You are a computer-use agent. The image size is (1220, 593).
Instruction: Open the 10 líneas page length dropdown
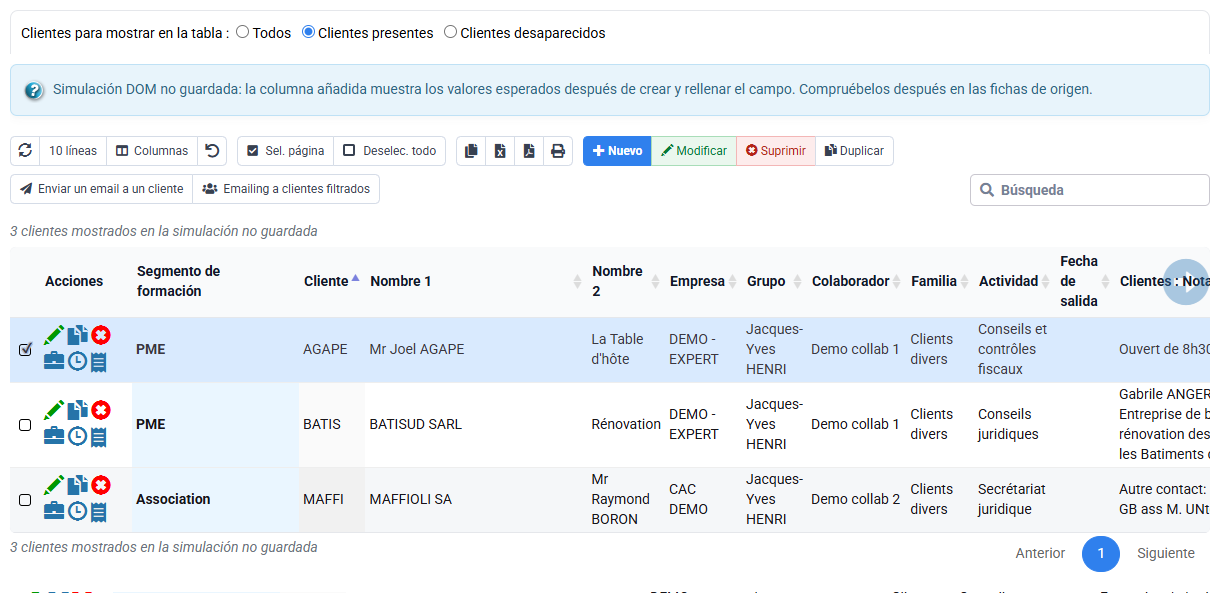coord(73,151)
